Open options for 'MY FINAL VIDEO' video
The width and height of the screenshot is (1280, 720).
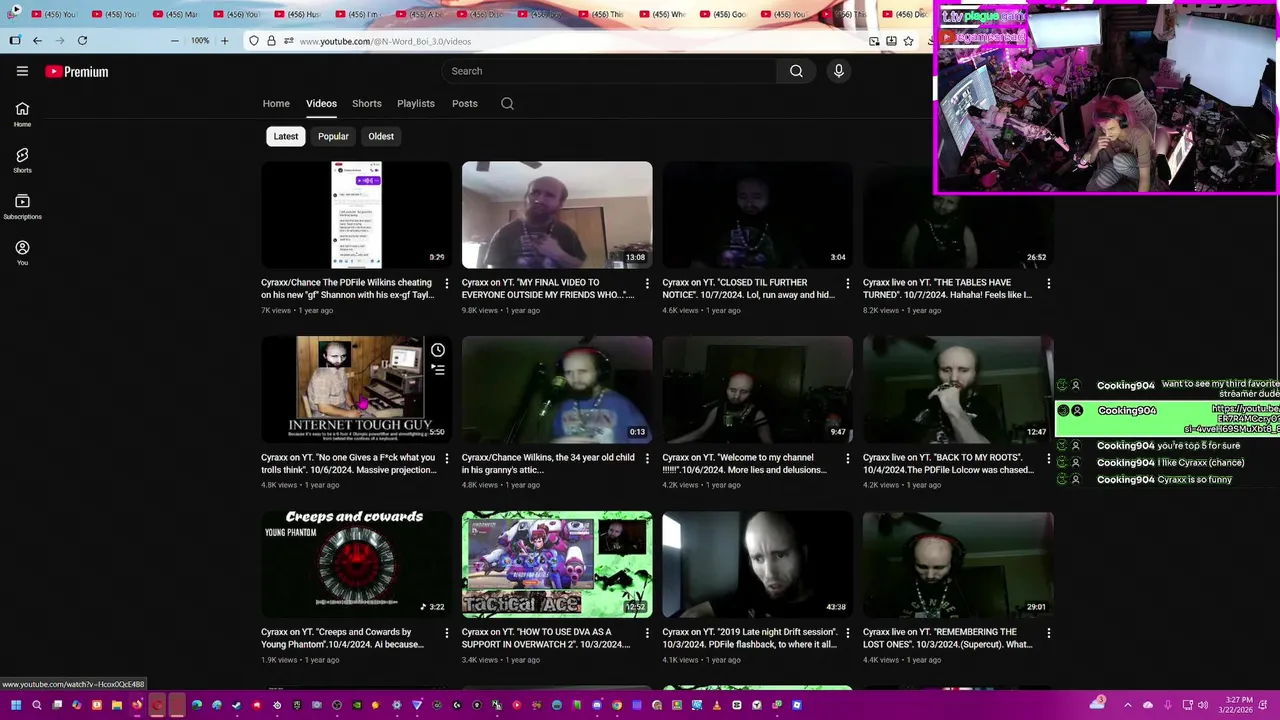(647, 284)
